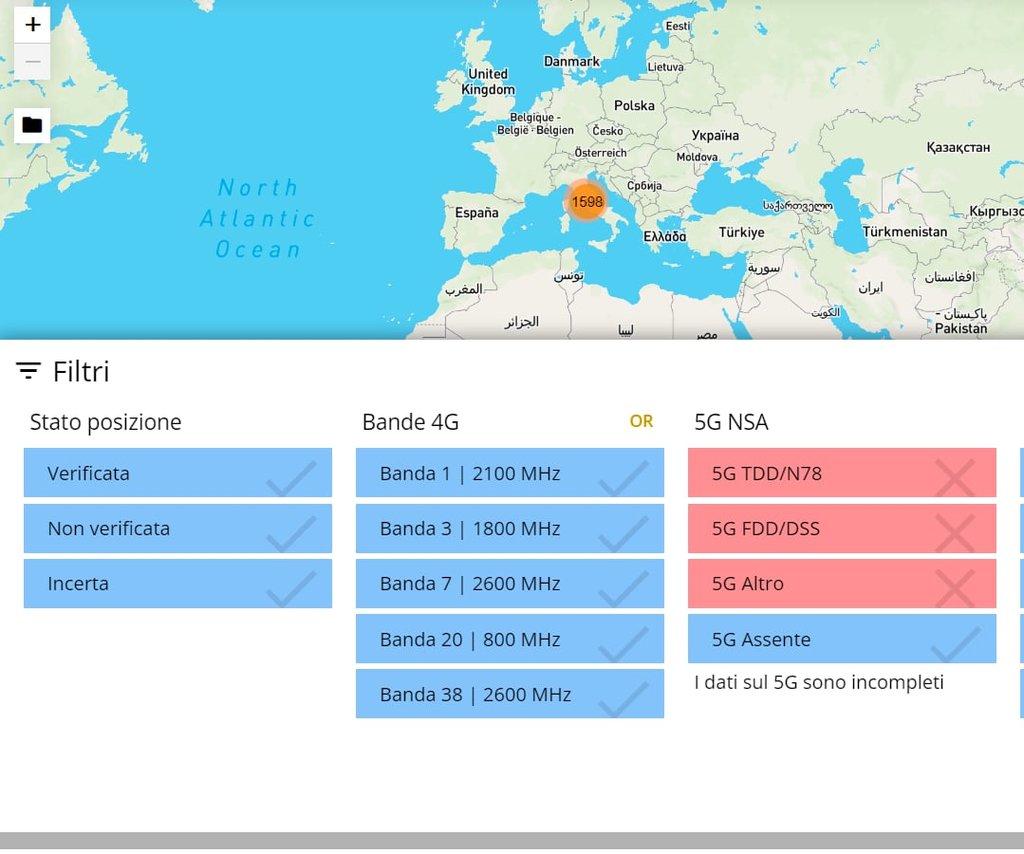Toggle Banda 20 | 800 MHz filter
The width and height of the screenshot is (1024, 854).
click(509, 639)
